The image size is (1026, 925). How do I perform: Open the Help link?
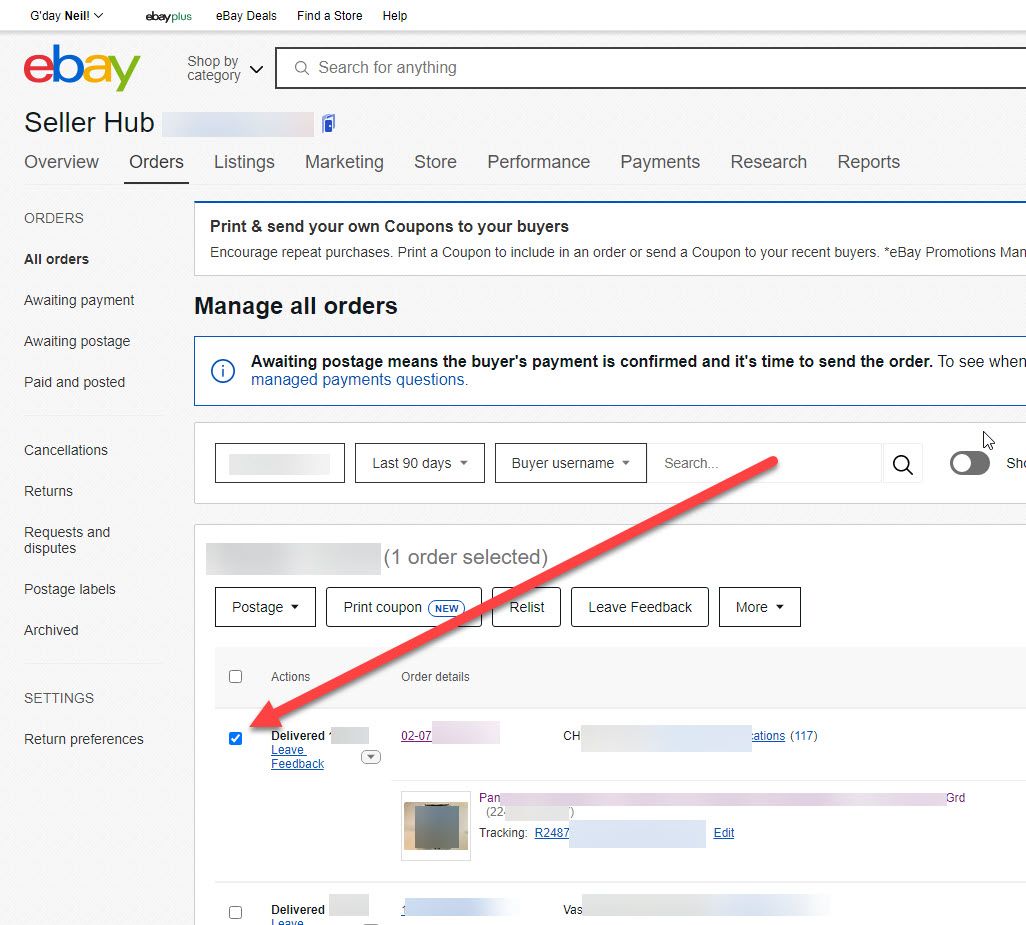[395, 16]
